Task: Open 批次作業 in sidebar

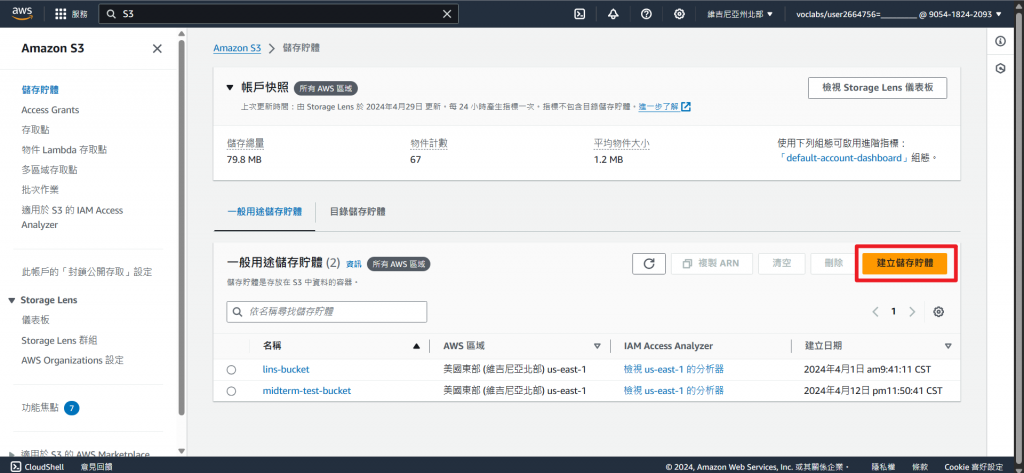Action: 40,190
